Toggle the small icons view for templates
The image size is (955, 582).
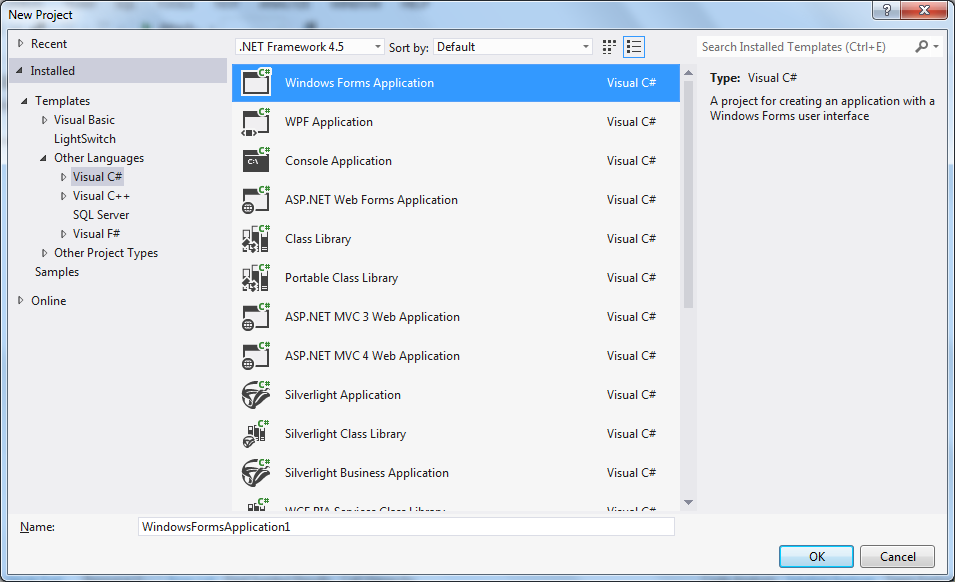(608, 46)
